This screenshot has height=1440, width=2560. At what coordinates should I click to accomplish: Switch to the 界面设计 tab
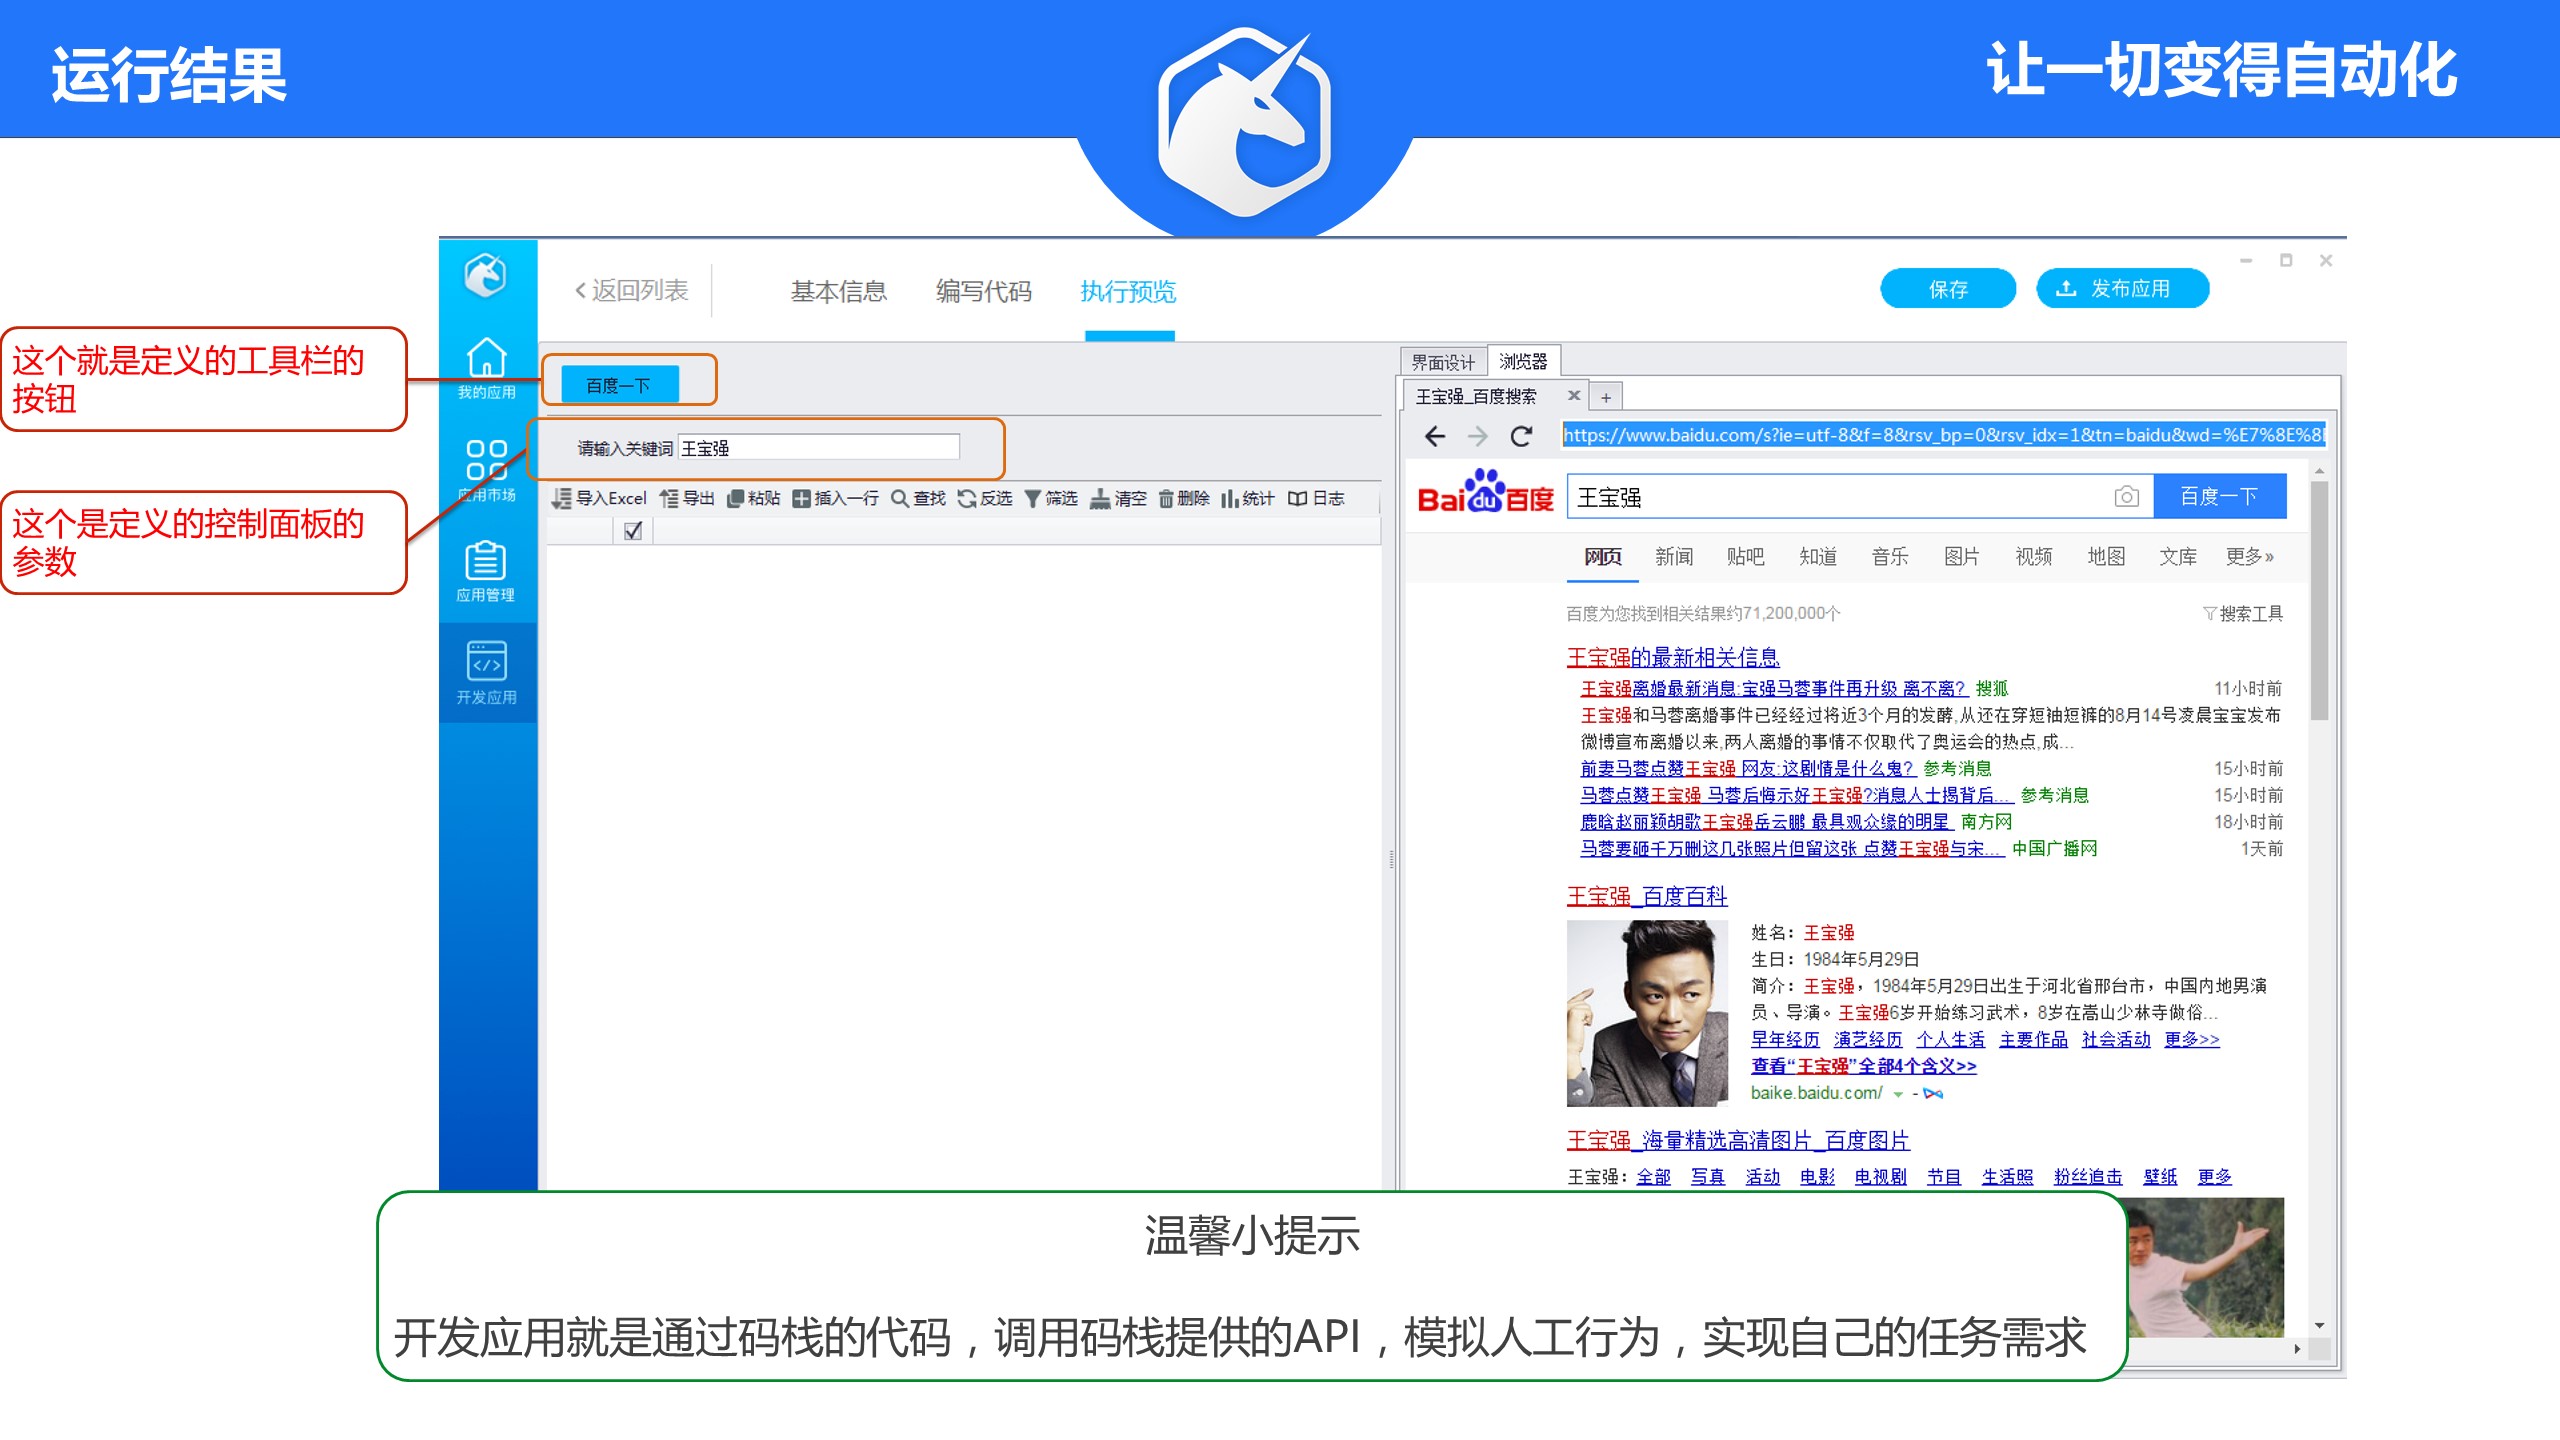click(1442, 362)
